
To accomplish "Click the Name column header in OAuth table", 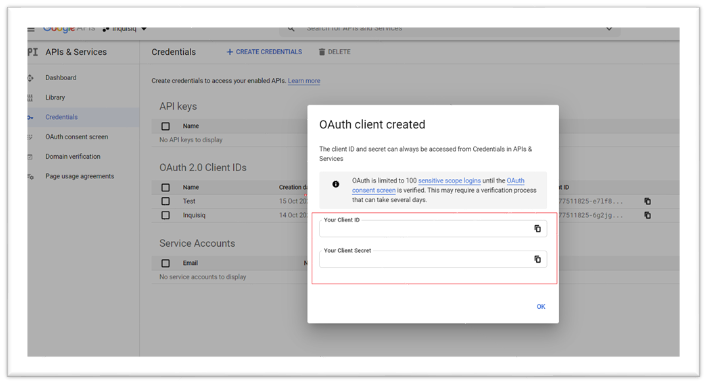I will click(x=191, y=187).
